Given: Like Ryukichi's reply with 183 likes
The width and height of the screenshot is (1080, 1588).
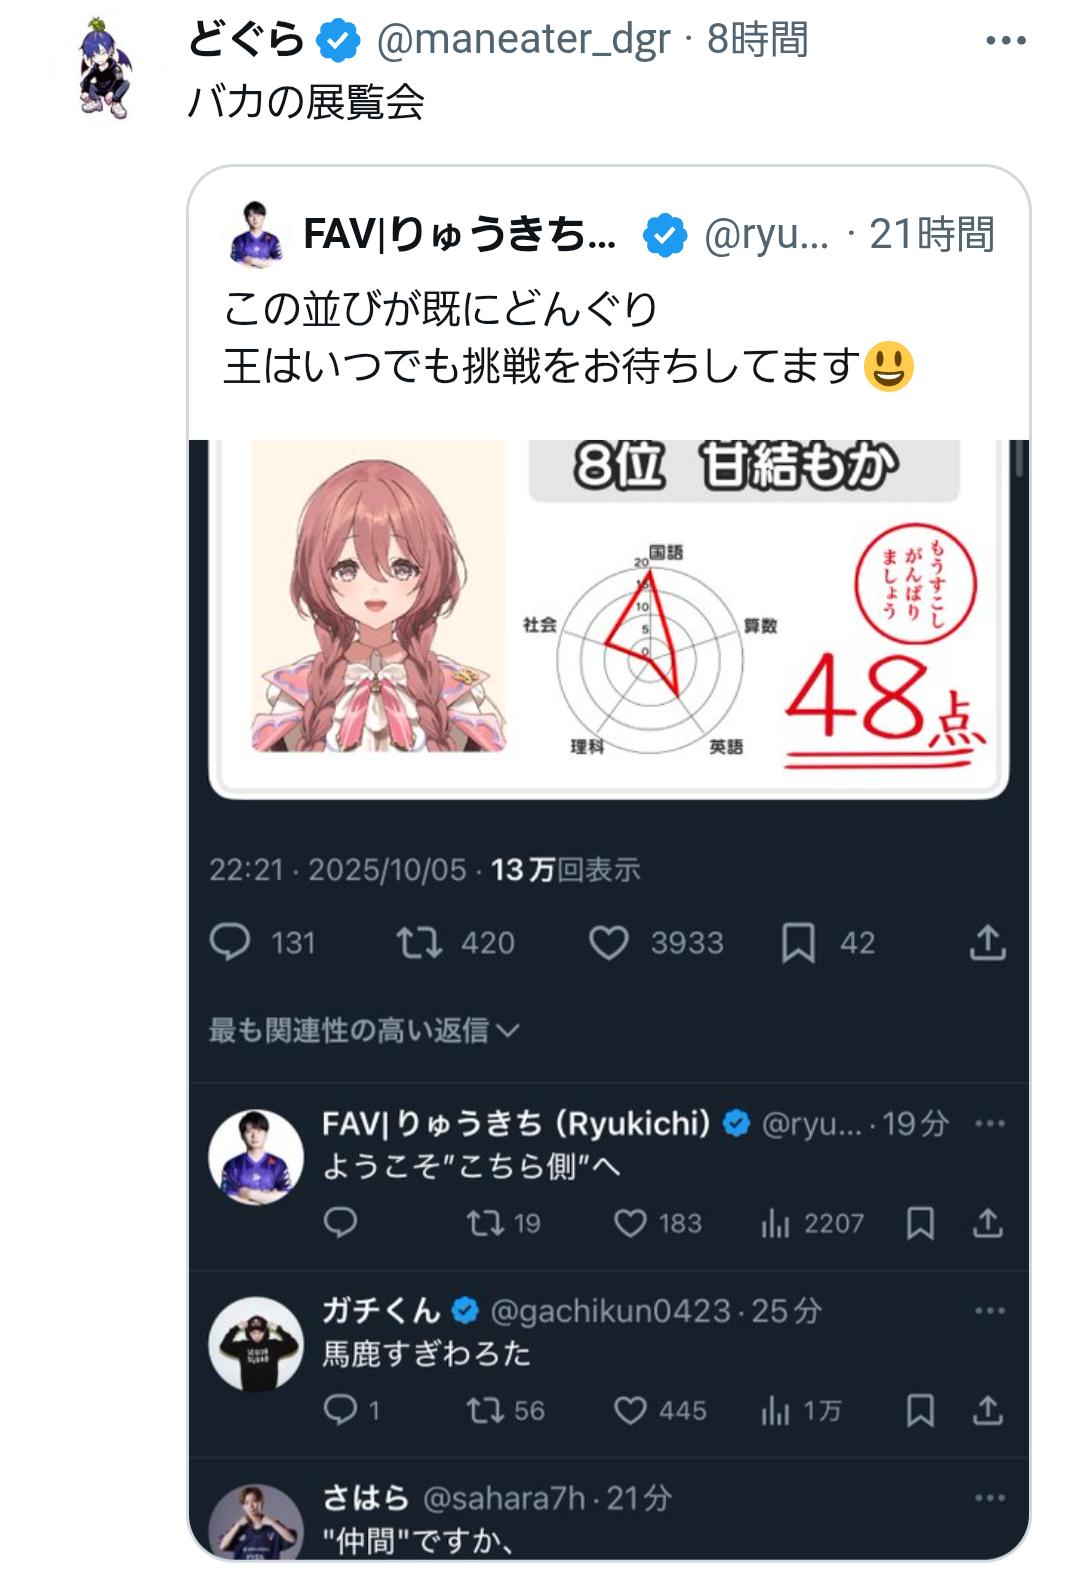Looking at the screenshot, I should click(x=630, y=1222).
